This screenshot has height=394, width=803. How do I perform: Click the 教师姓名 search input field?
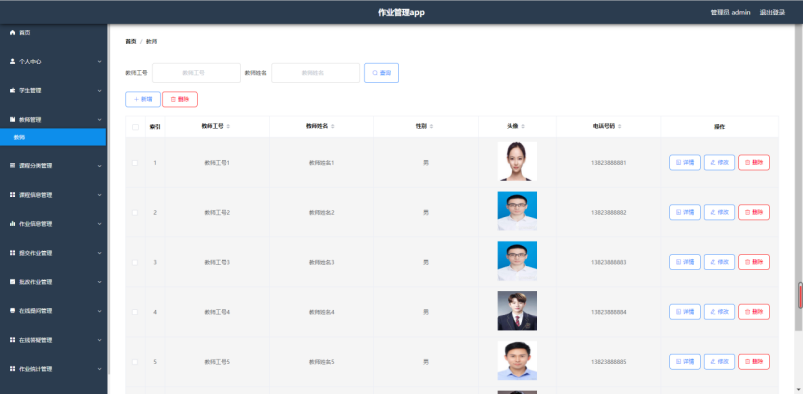pyautogui.click(x=315, y=73)
